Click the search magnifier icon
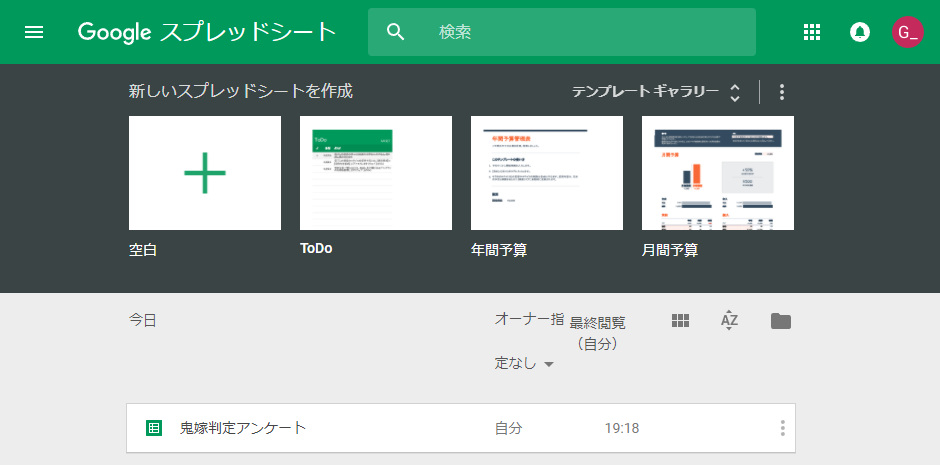This screenshot has width=940, height=465. click(396, 32)
